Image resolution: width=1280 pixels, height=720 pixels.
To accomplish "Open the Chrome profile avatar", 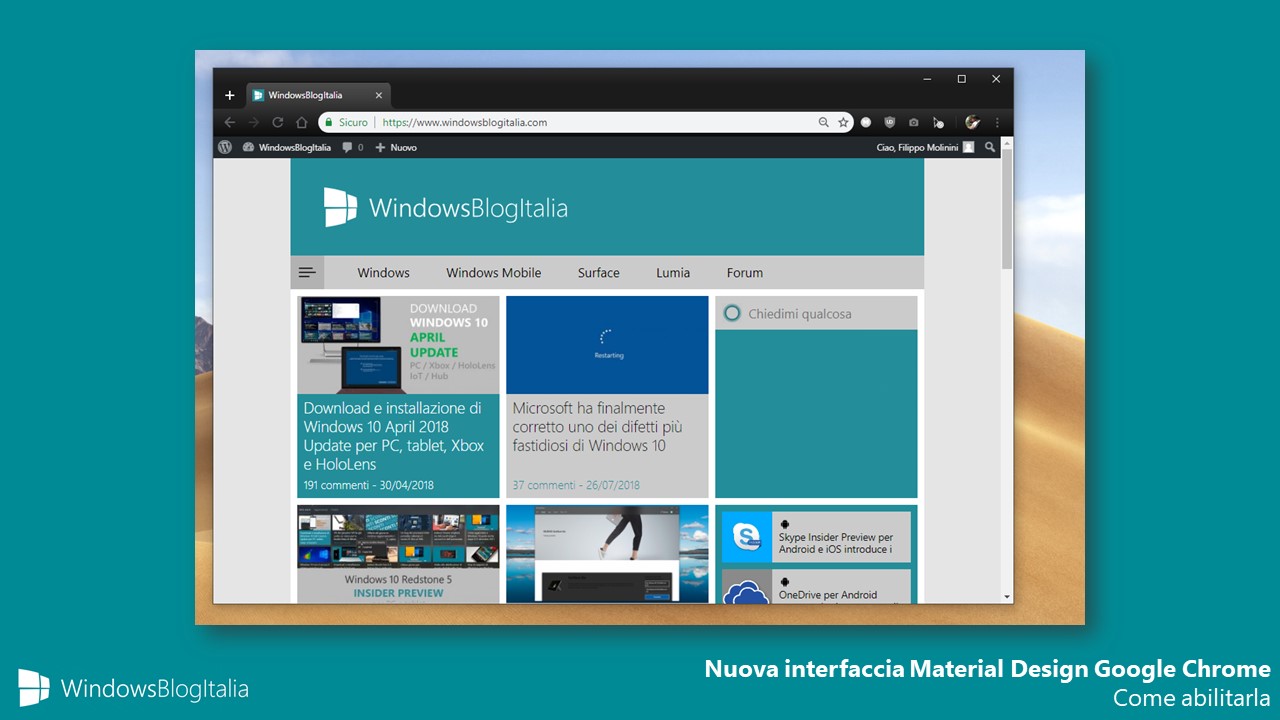I will click(x=972, y=122).
